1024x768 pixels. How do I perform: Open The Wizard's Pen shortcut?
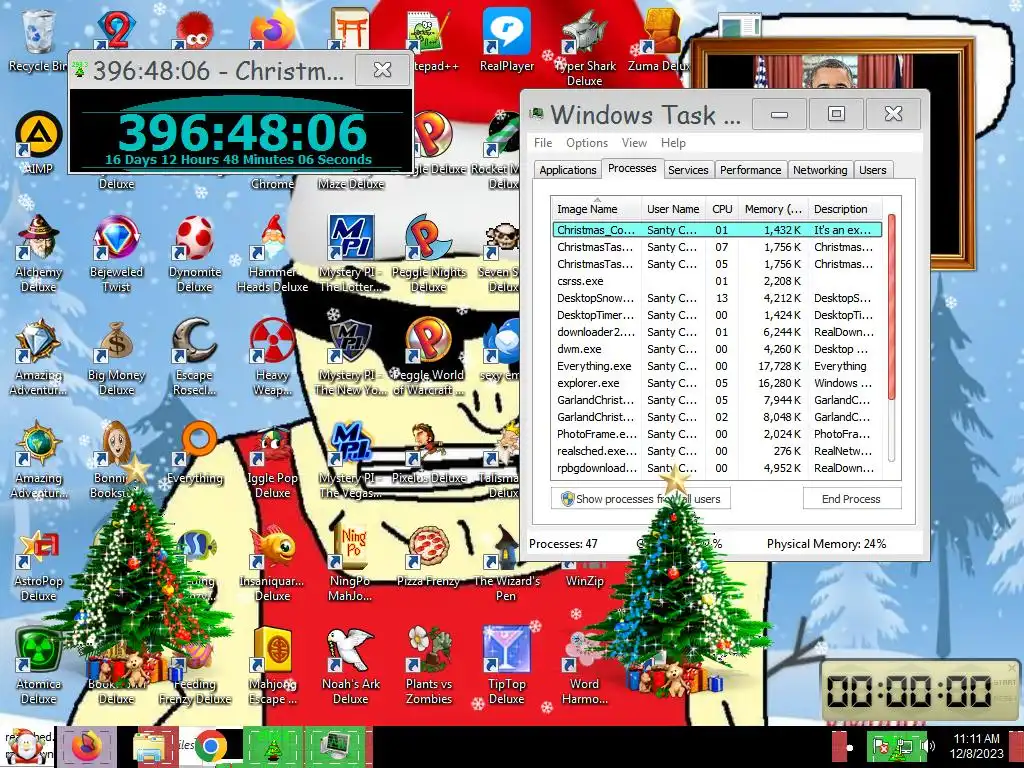pyautogui.click(x=507, y=563)
